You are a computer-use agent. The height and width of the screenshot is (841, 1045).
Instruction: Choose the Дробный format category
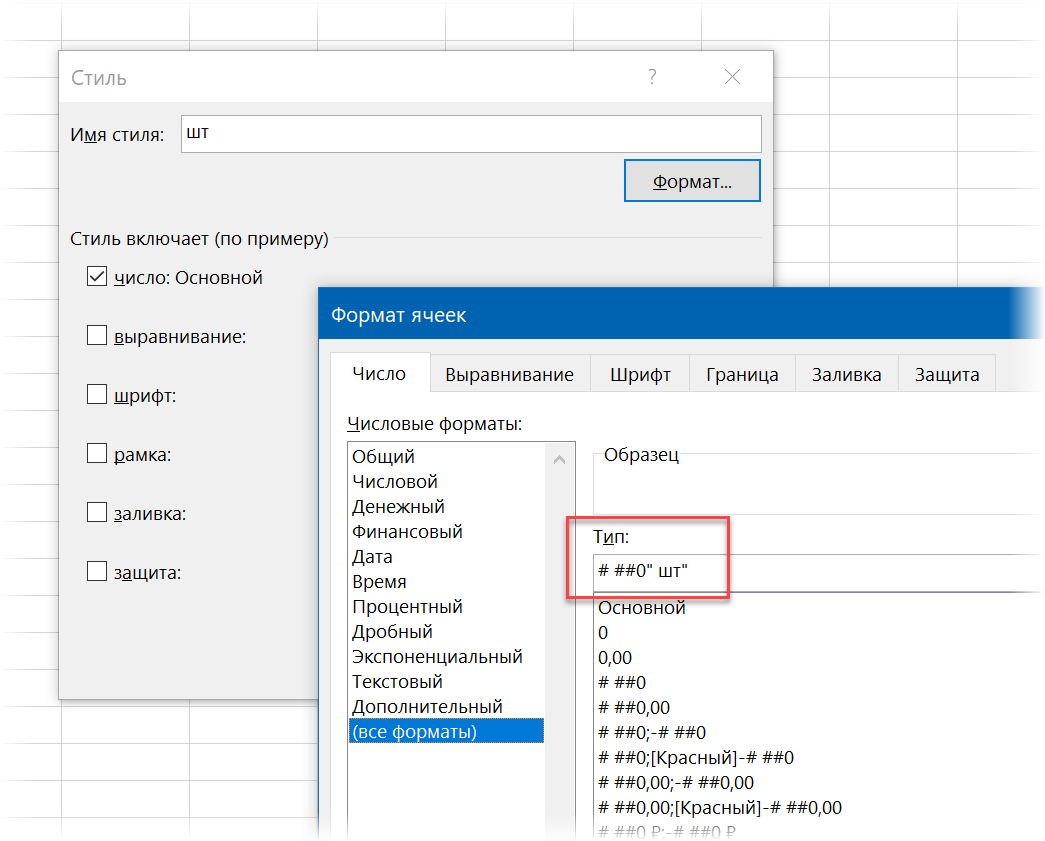(446, 632)
